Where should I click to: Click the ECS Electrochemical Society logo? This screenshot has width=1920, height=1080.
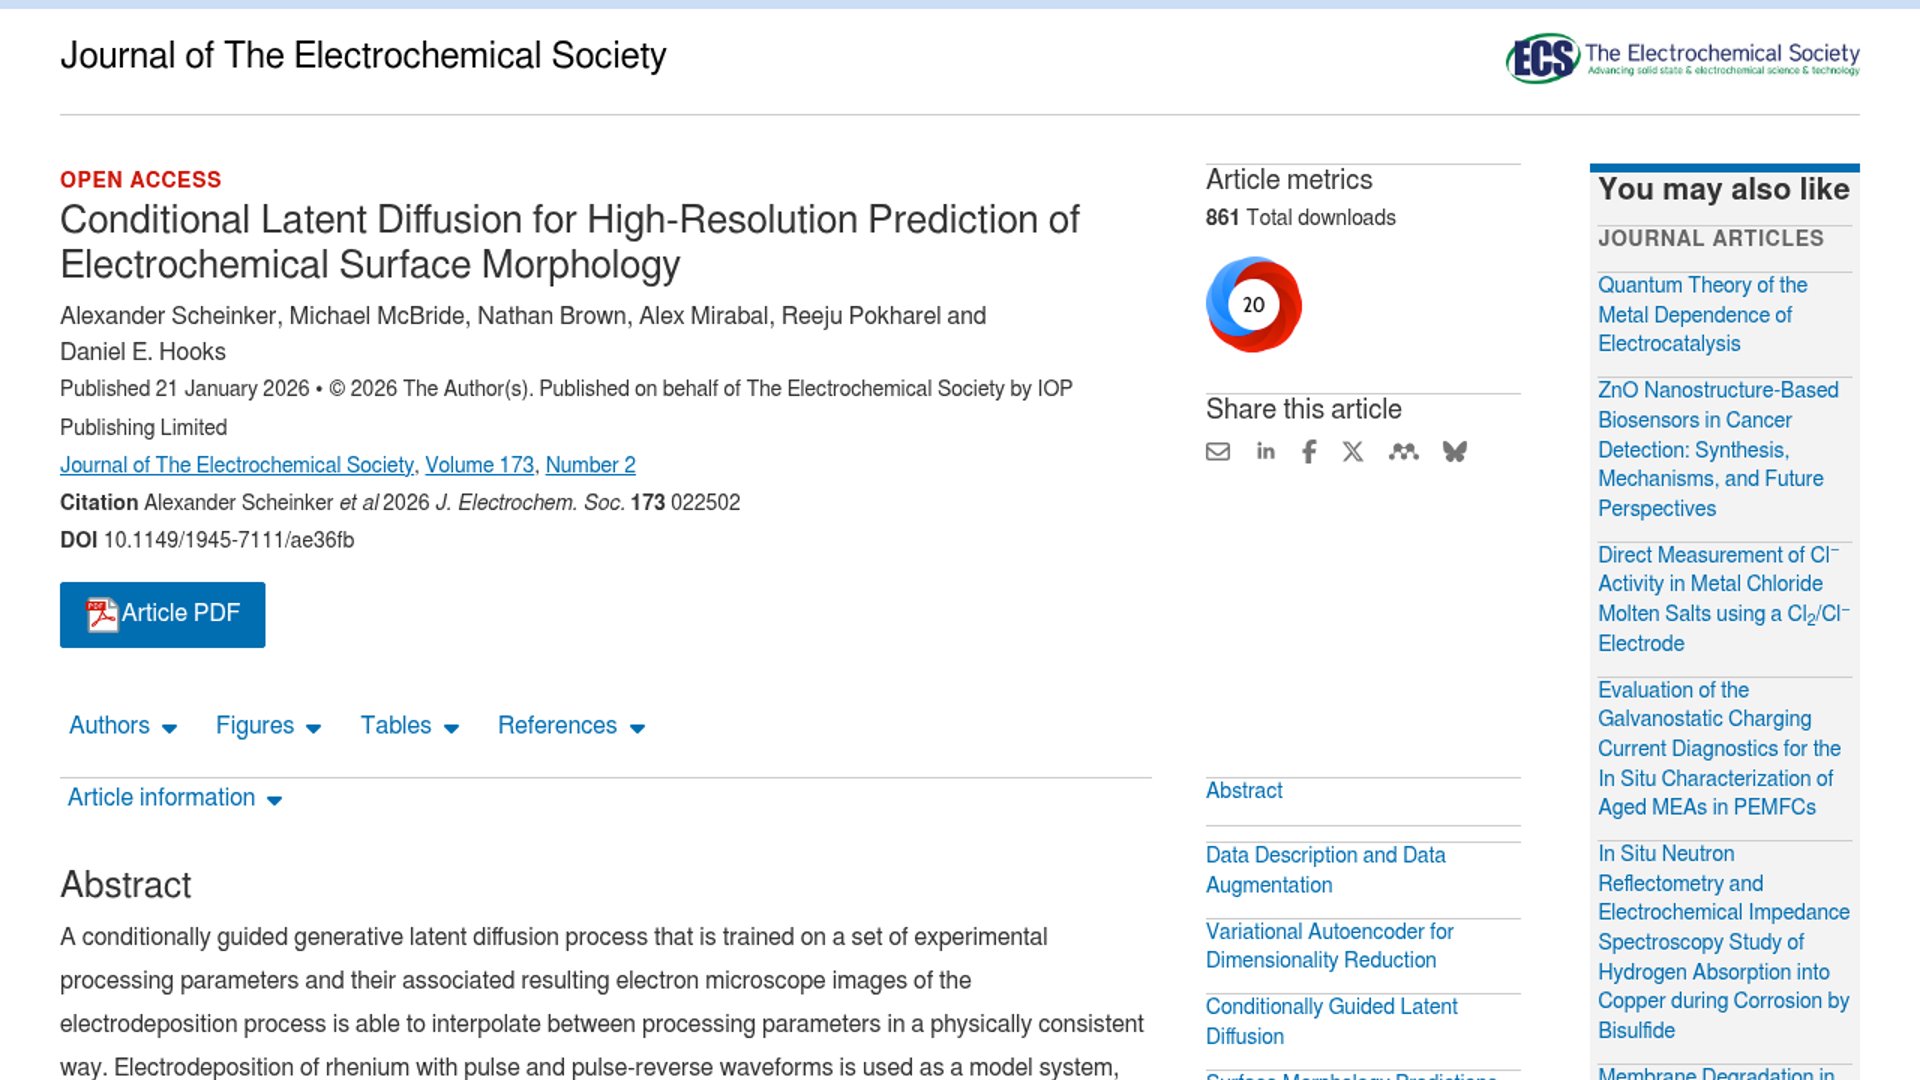pyautogui.click(x=1682, y=57)
